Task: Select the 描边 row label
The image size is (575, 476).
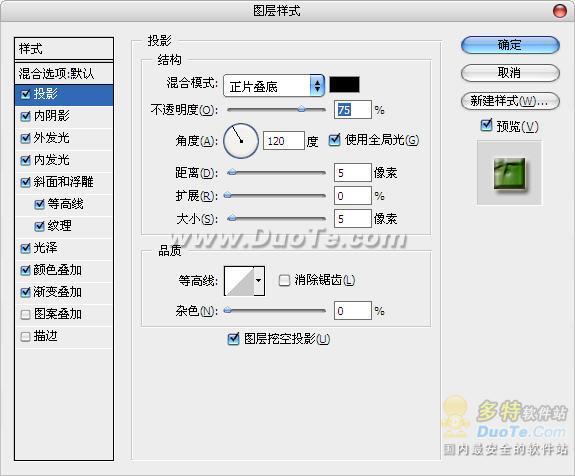Action: coord(45,336)
